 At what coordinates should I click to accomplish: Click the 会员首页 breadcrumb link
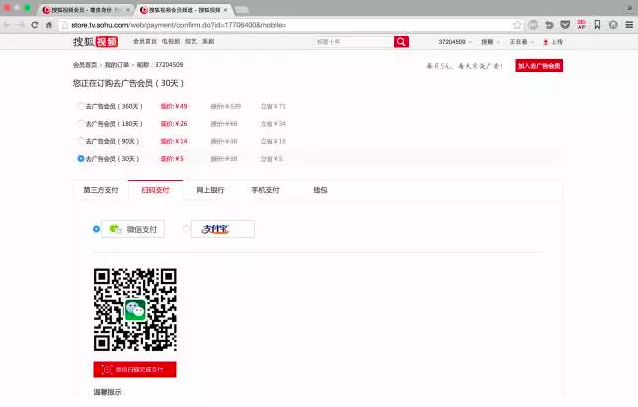pyautogui.click(x=85, y=65)
